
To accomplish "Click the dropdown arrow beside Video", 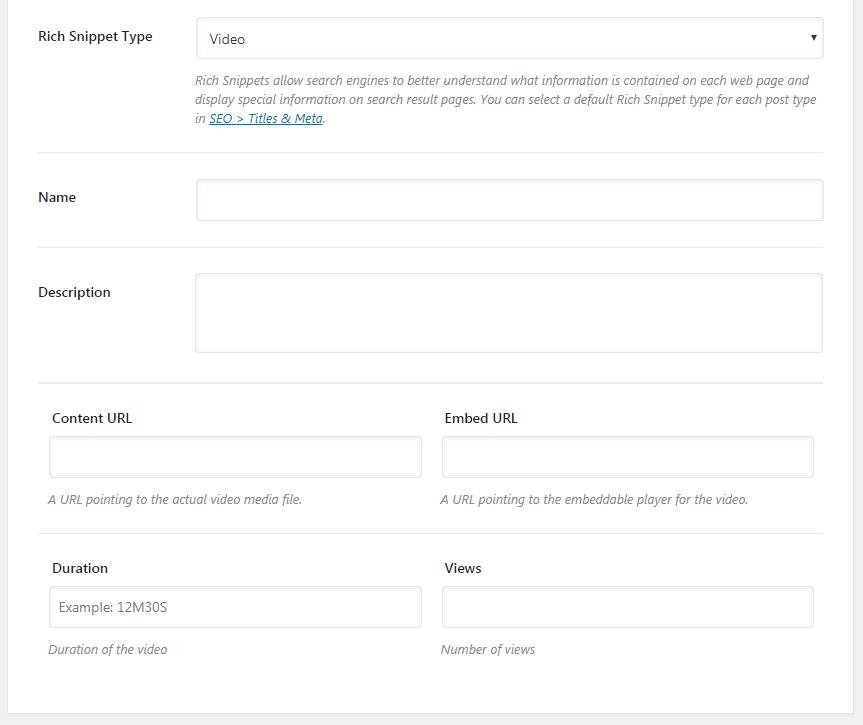I will pos(813,37).
